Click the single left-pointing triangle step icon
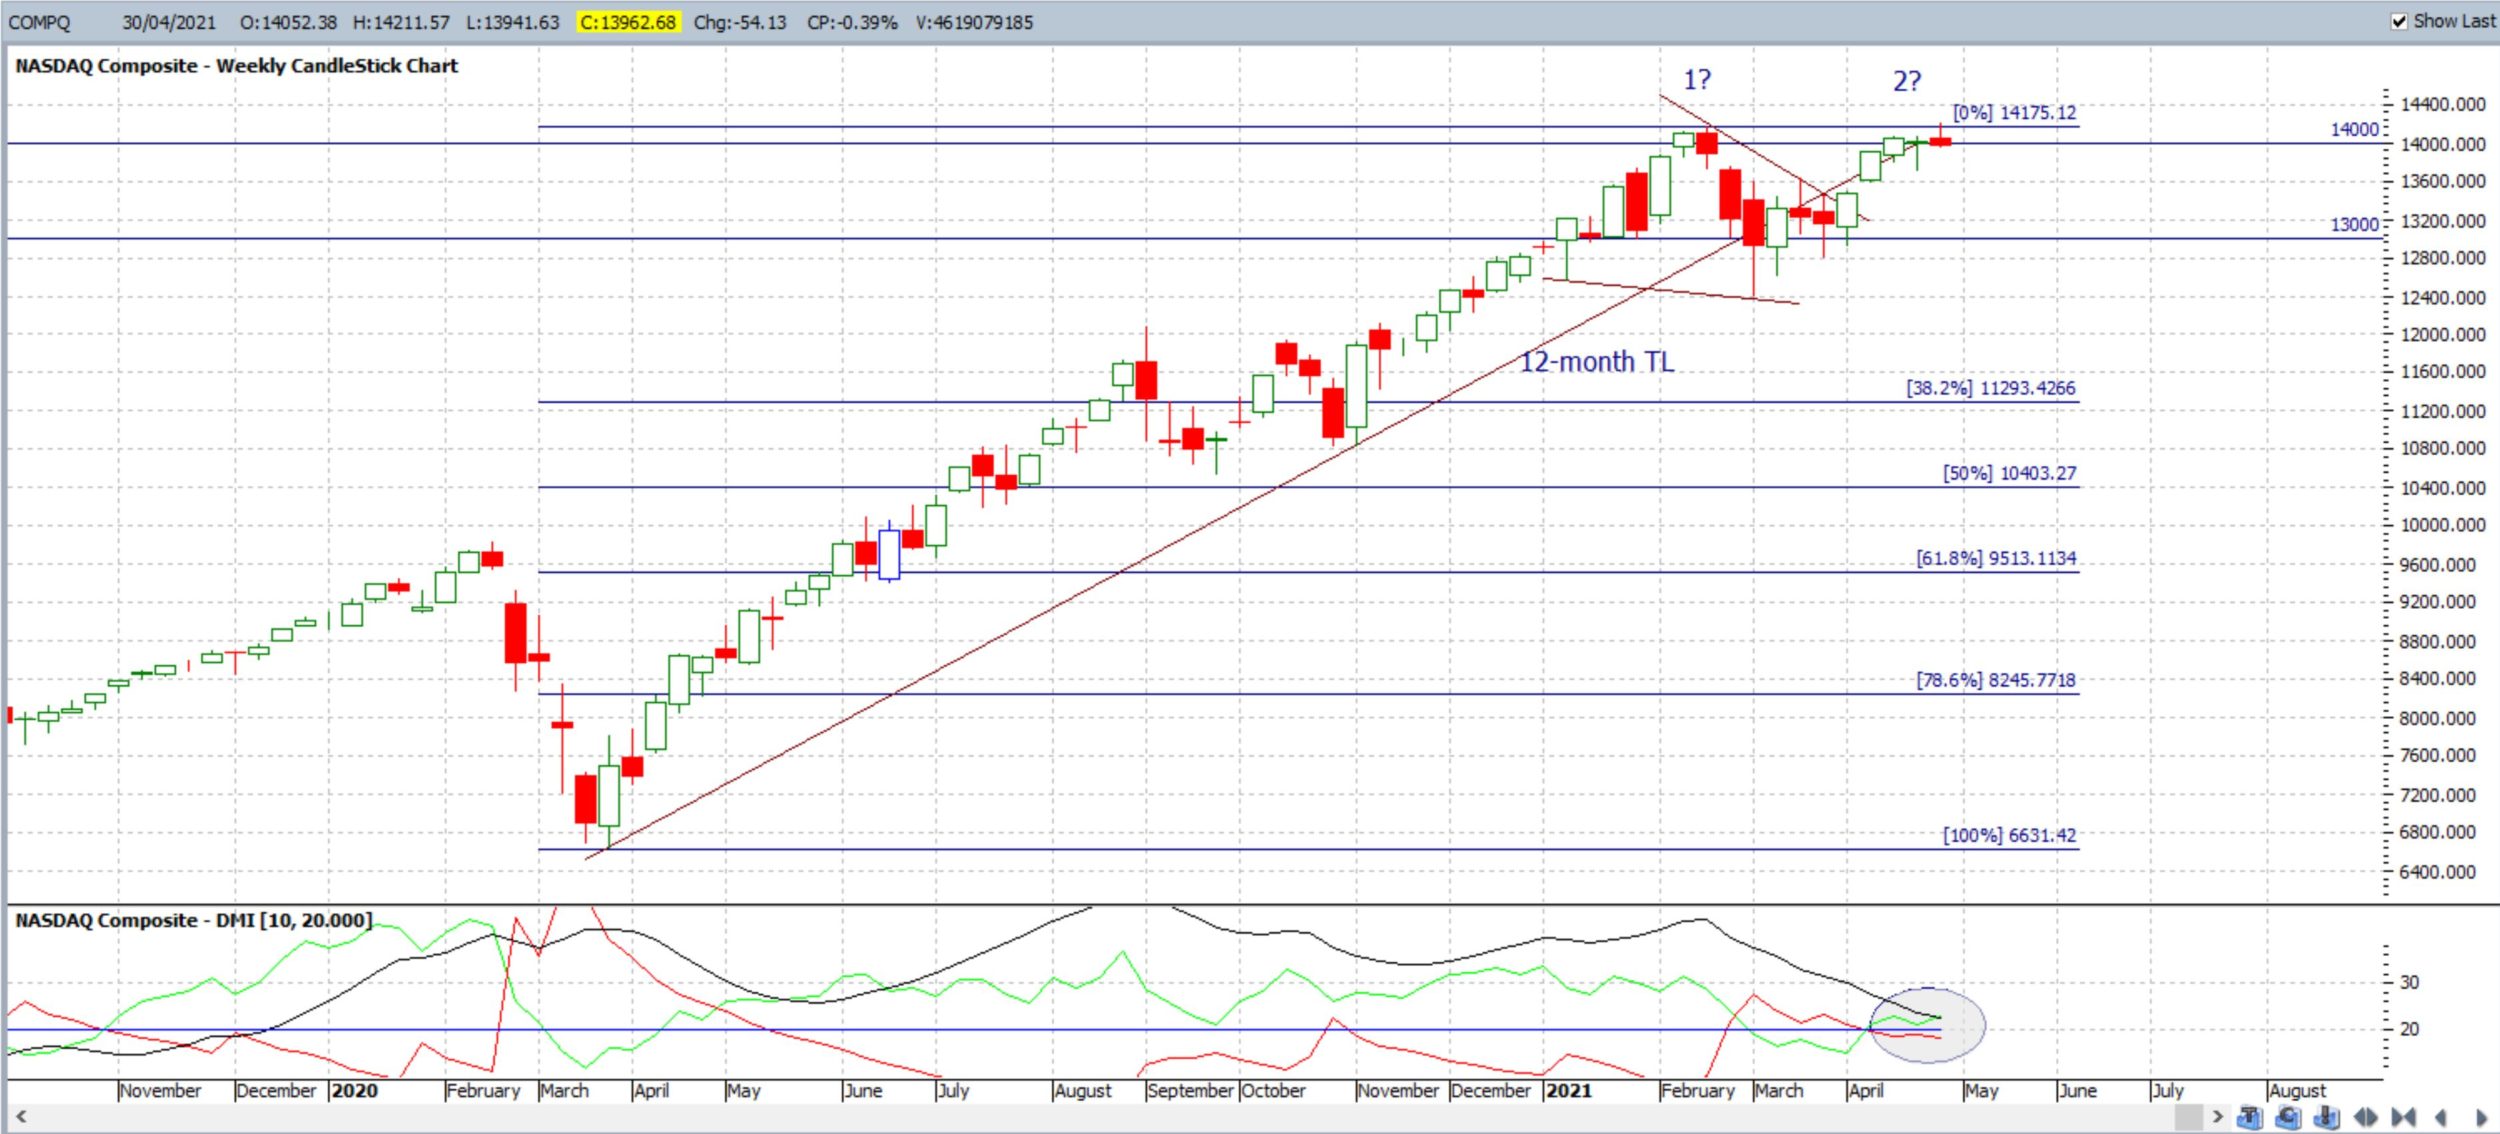This screenshot has width=2500, height=1134. 2441,1117
